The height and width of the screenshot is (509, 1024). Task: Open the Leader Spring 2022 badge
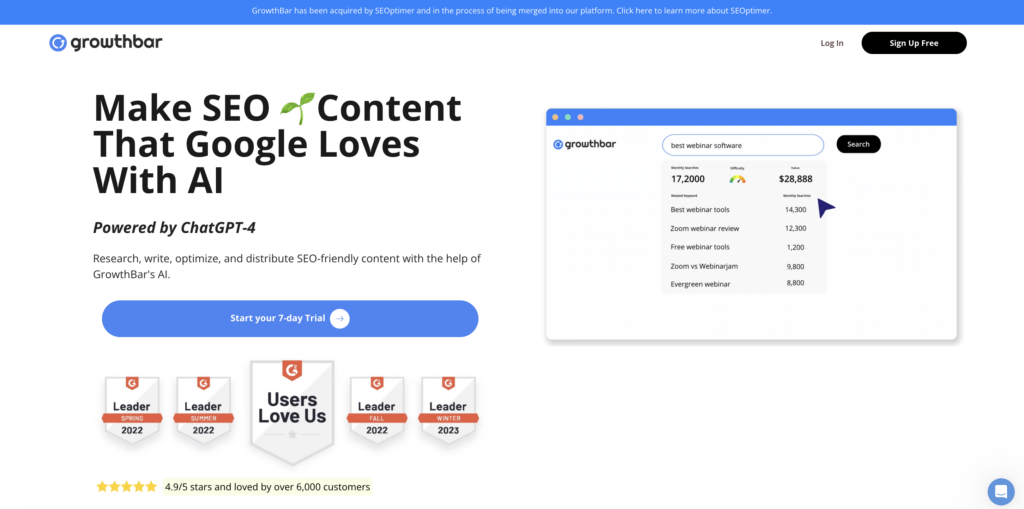pyautogui.click(x=132, y=410)
